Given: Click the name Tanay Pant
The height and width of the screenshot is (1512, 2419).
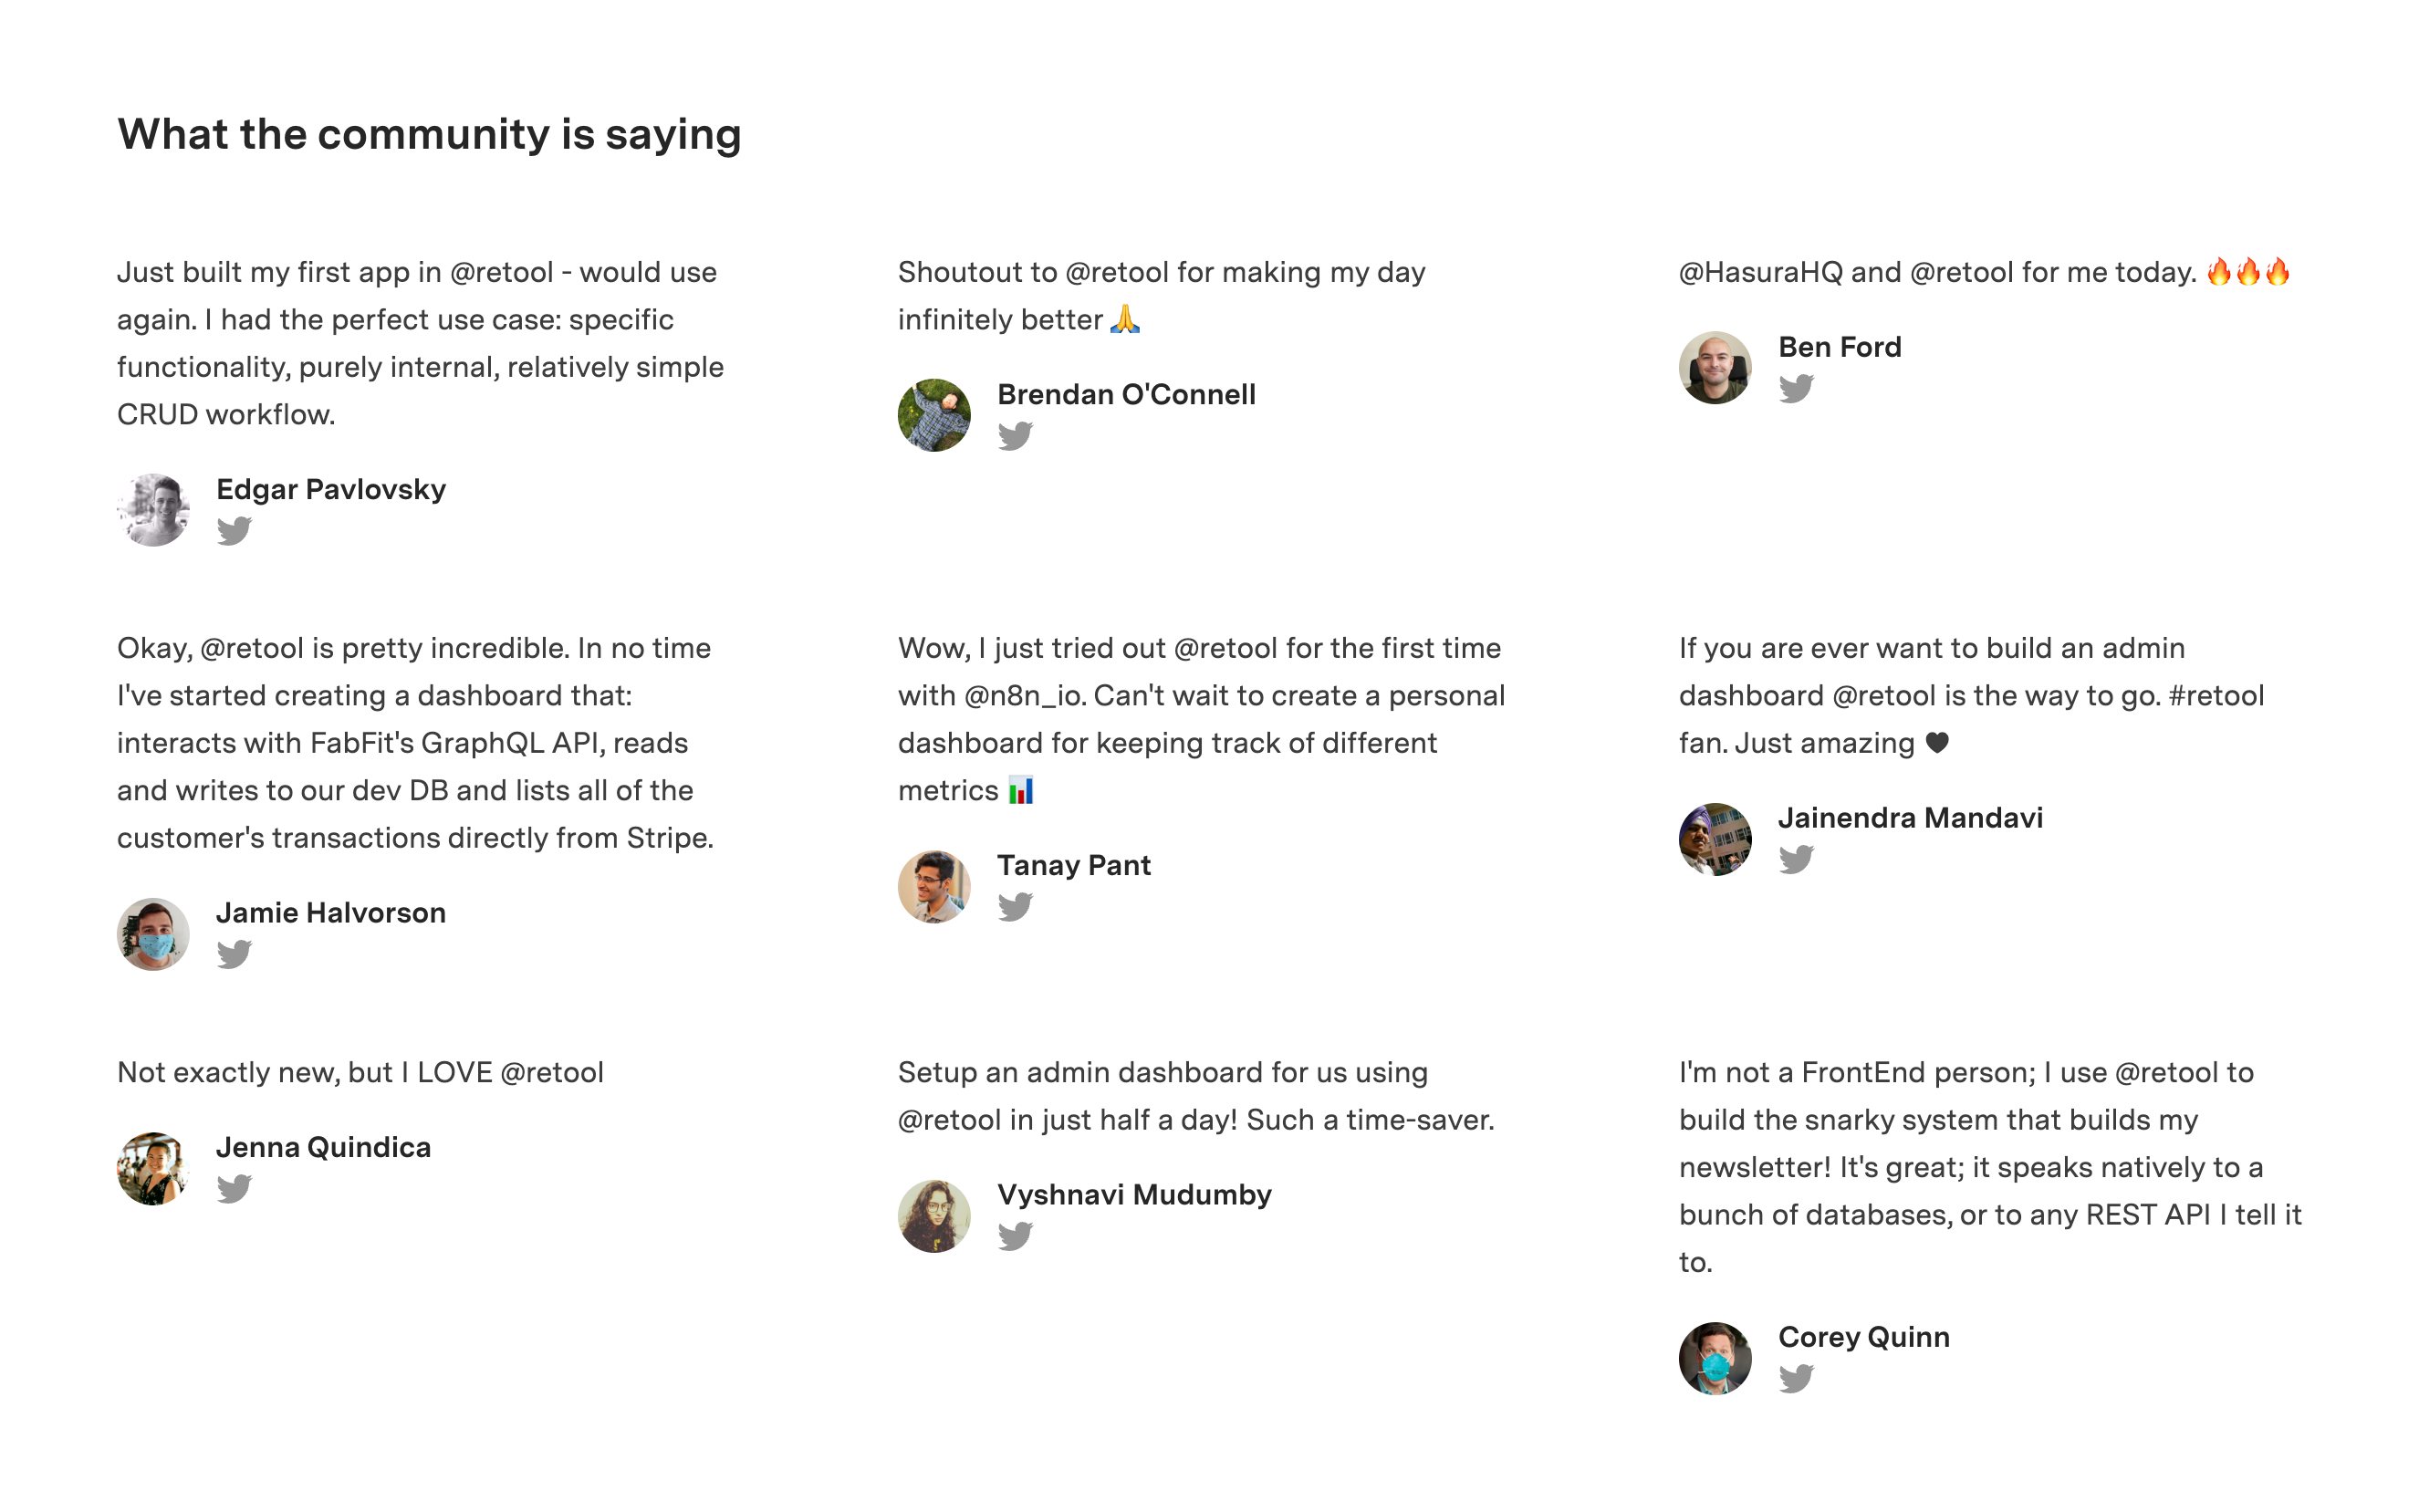Looking at the screenshot, I should pos(1073,865).
